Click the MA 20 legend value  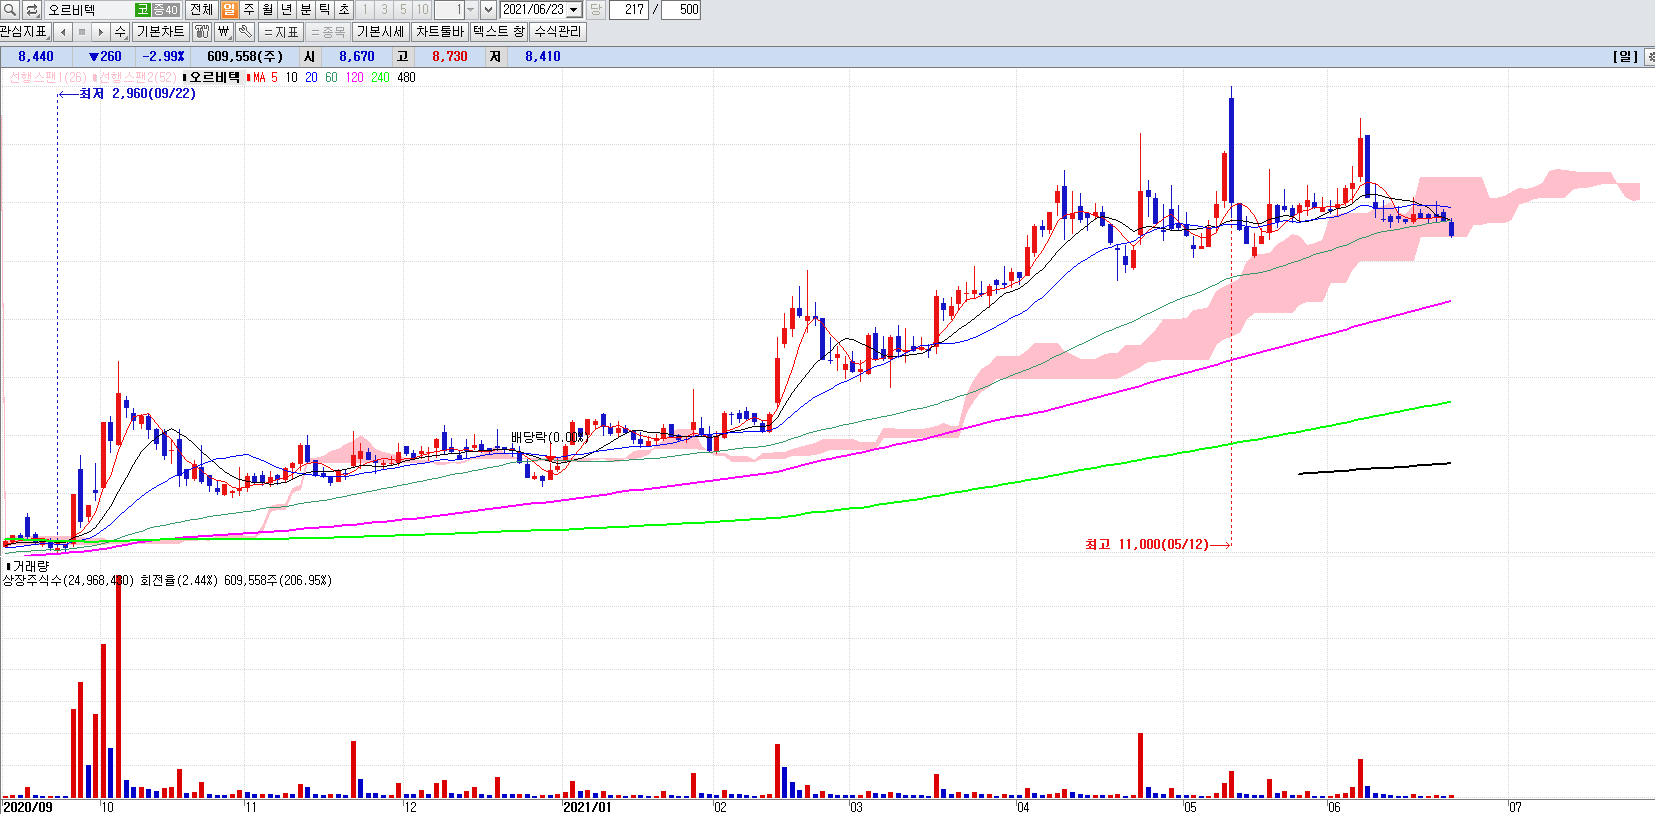pos(311,77)
